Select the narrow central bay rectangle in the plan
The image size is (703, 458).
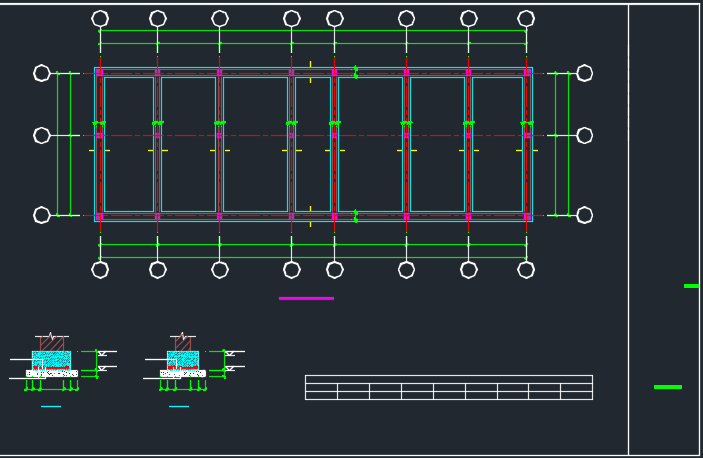point(313,144)
